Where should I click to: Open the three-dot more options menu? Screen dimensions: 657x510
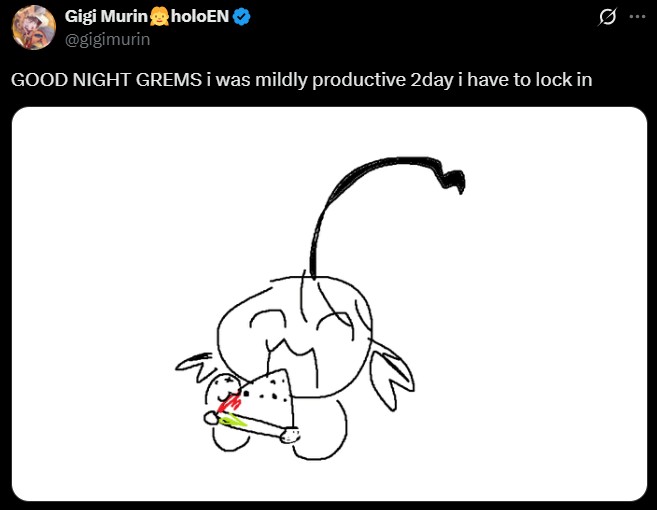tap(637, 17)
